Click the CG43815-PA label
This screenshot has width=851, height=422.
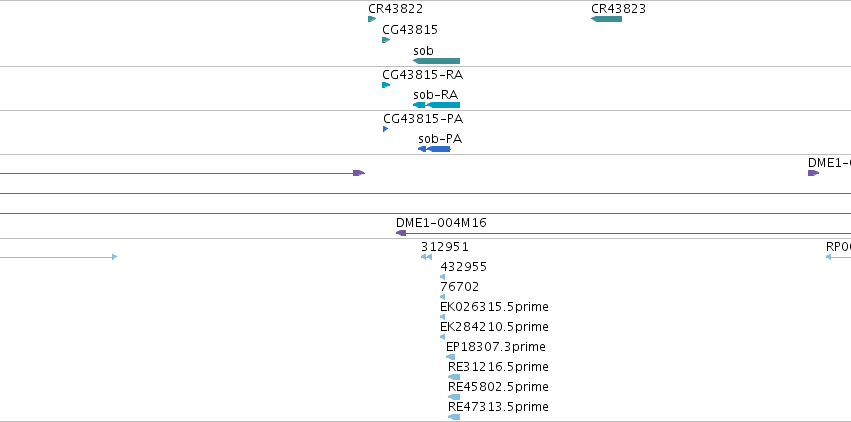coord(423,119)
